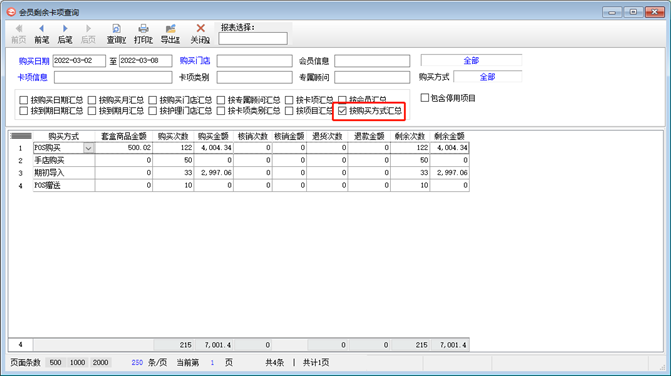671x376 pixels.
Task: Enable 按专属顾问汇总 checkbox
Action: point(220,100)
